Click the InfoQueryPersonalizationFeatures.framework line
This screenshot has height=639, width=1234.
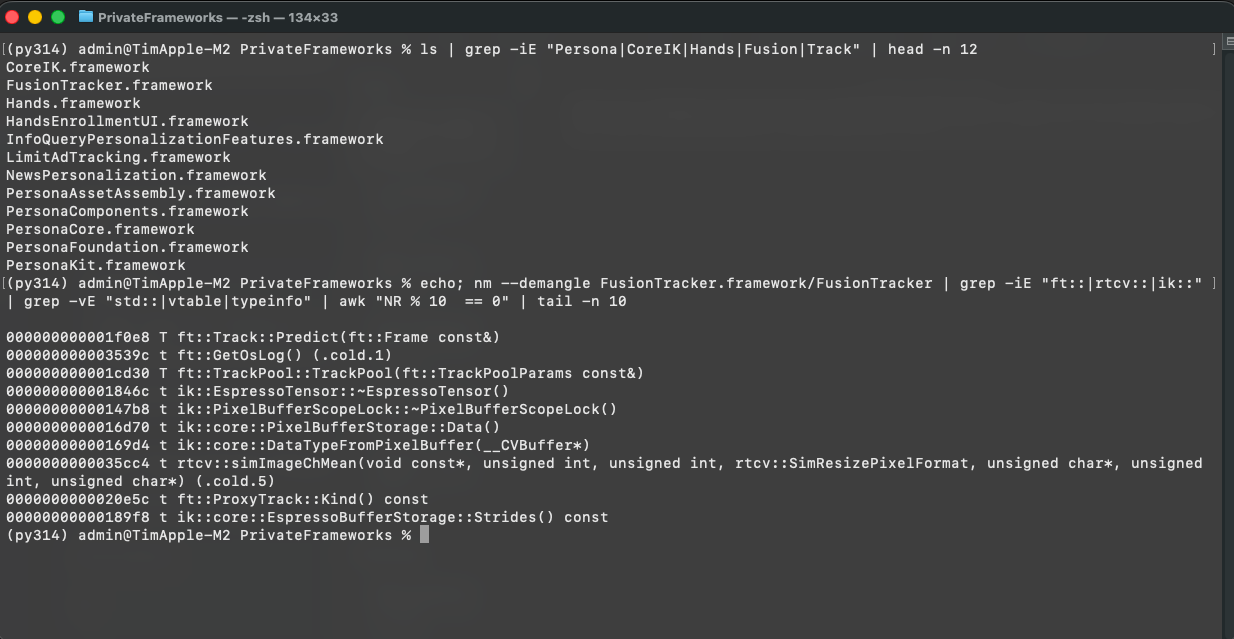195,139
